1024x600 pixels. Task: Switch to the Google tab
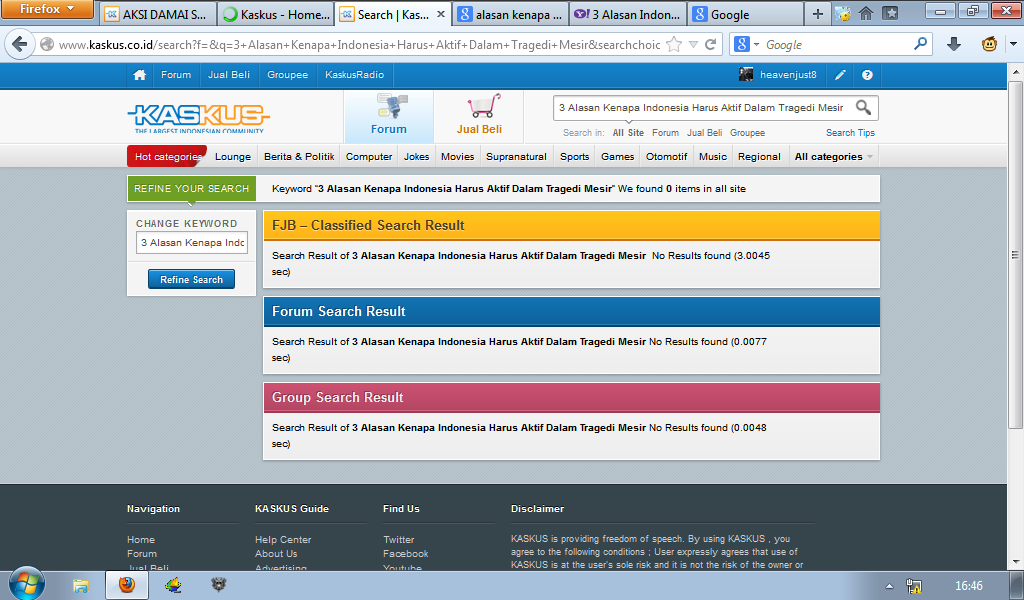tap(746, 14)
